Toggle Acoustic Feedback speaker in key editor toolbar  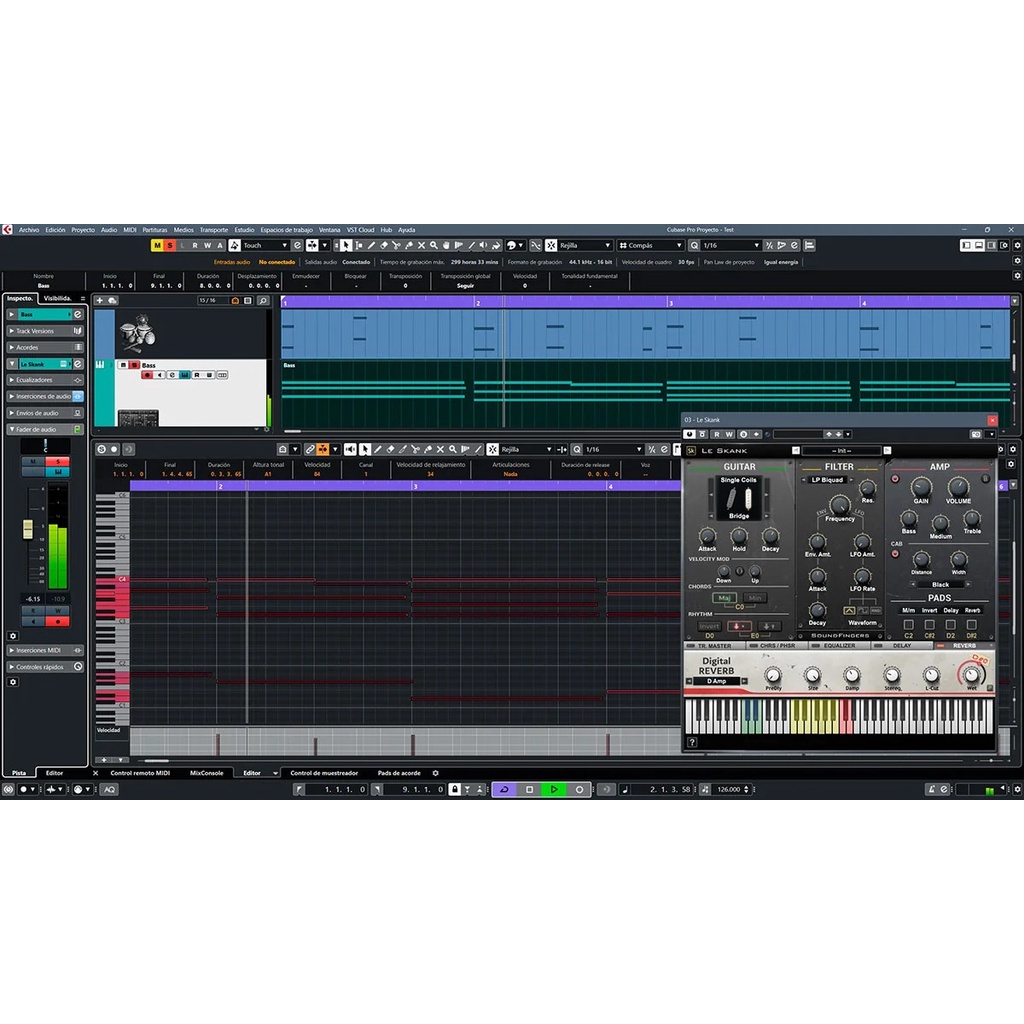pyautogui.click(x=351, y=449)
